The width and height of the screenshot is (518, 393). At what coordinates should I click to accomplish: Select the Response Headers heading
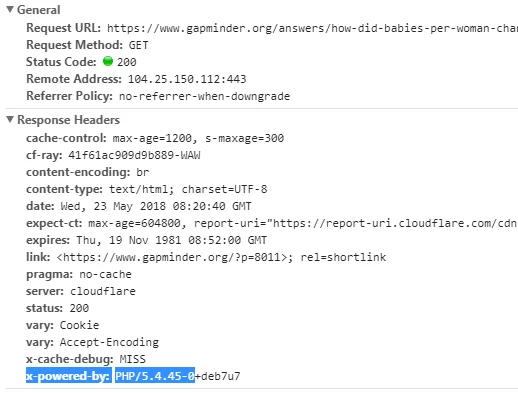tap(68, 120)
